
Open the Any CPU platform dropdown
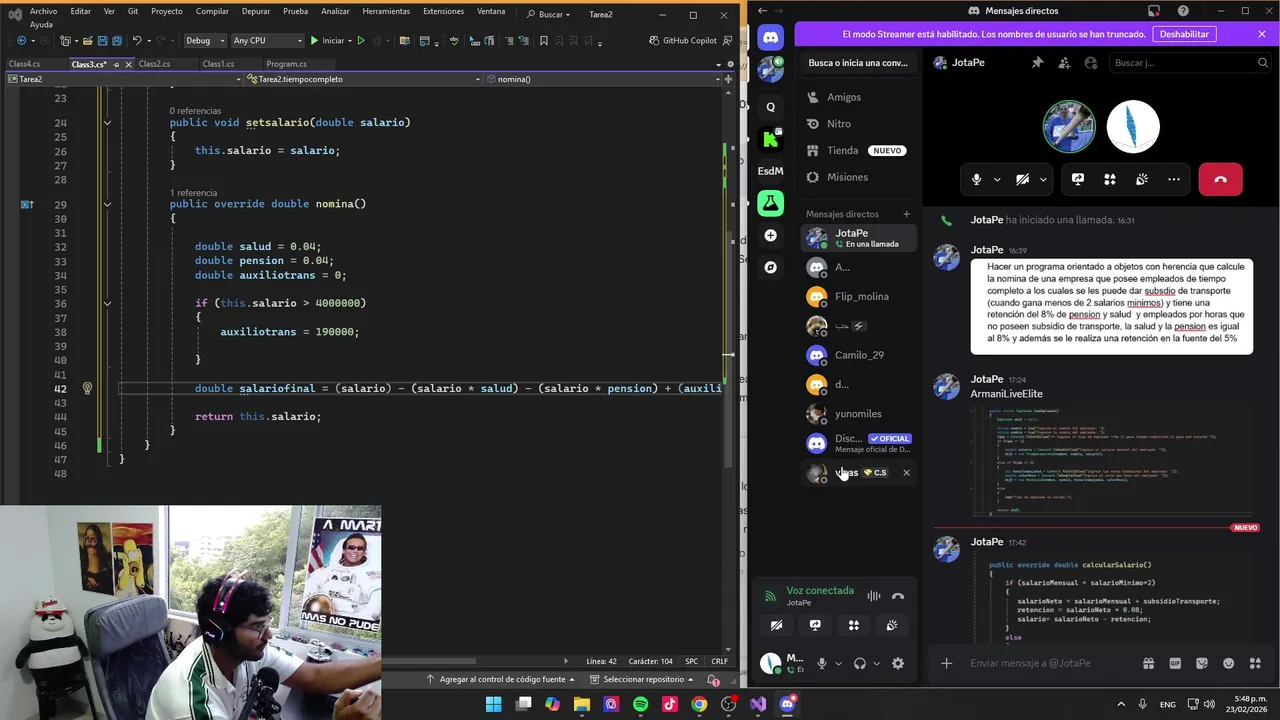[x=267, y=41]
